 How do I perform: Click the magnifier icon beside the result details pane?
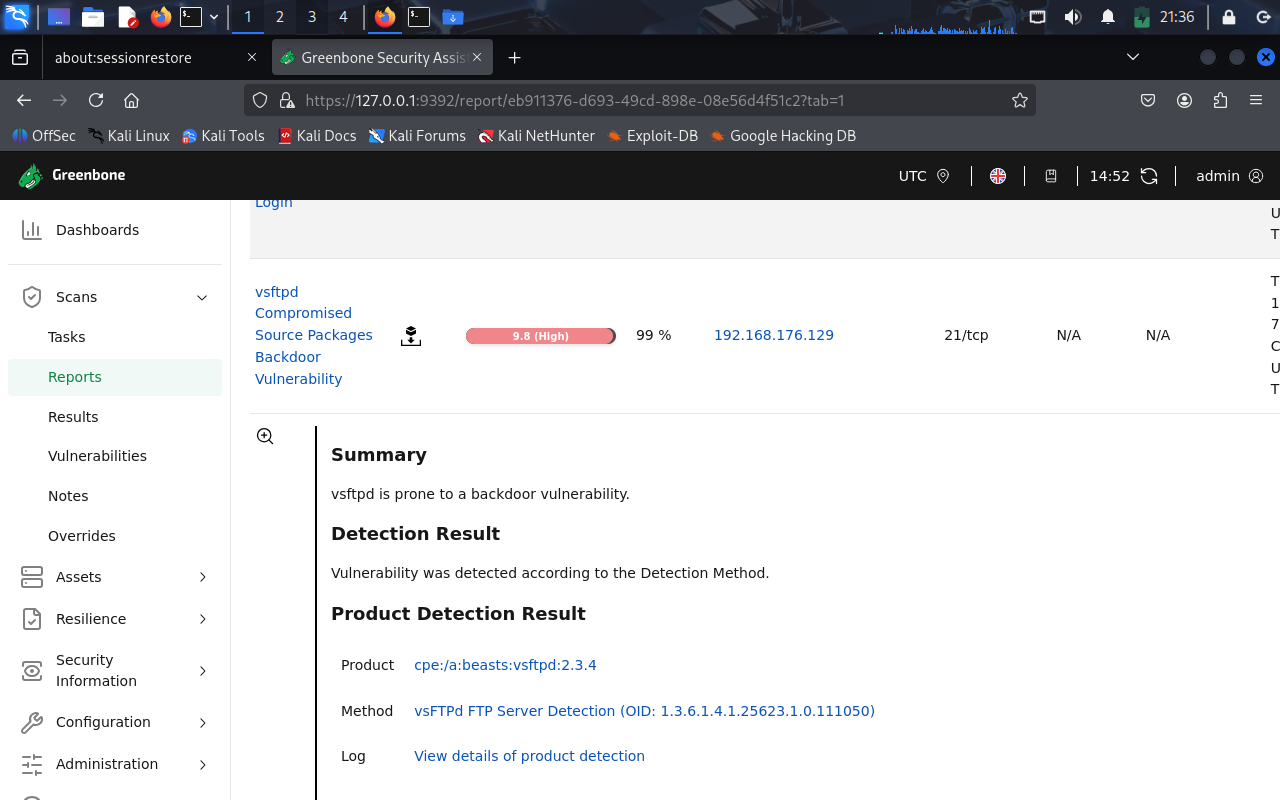pyautogui.click(x=265, y=436)
